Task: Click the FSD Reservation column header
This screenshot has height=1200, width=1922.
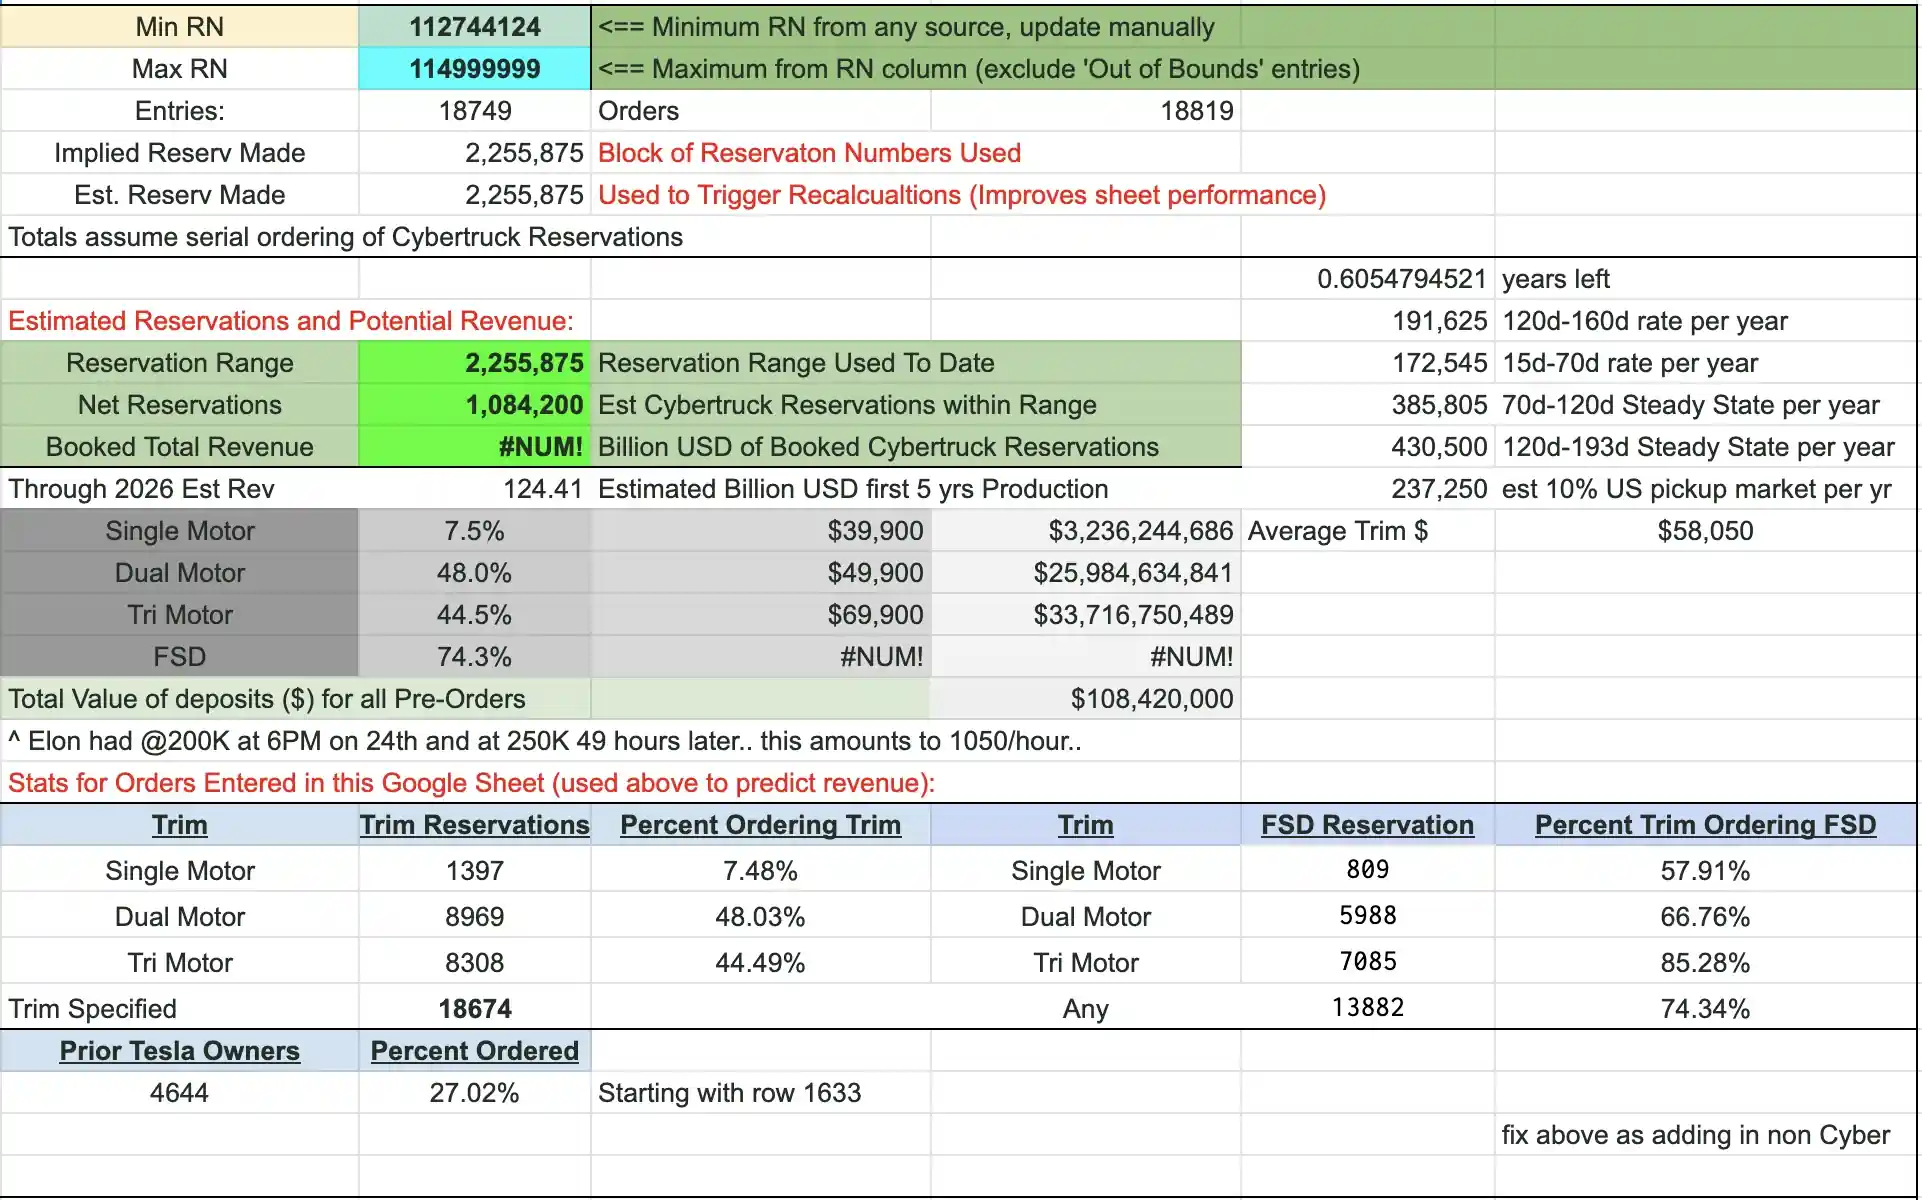Action: pos(1367,825)
